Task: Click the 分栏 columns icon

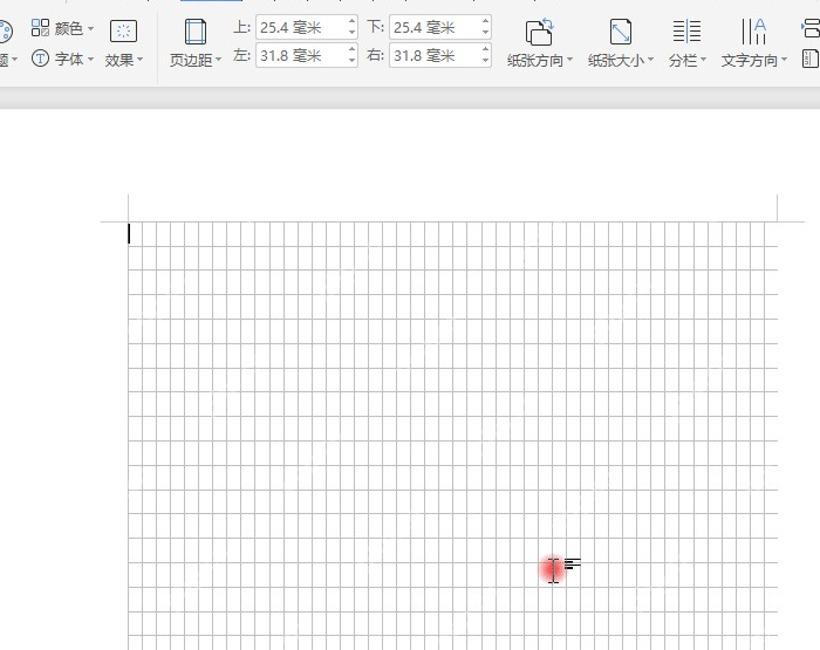Action: [687, 31]
